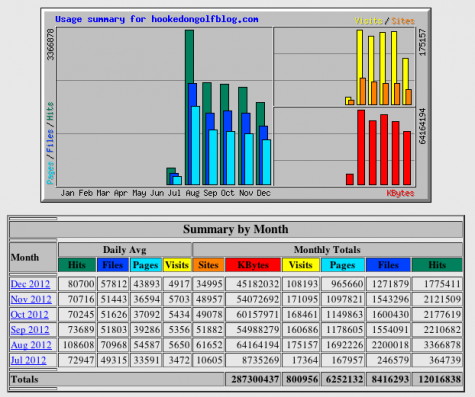
Task: Click the Jul 2012 daily hits cell 72947
Action: click(x=77, y=360)
